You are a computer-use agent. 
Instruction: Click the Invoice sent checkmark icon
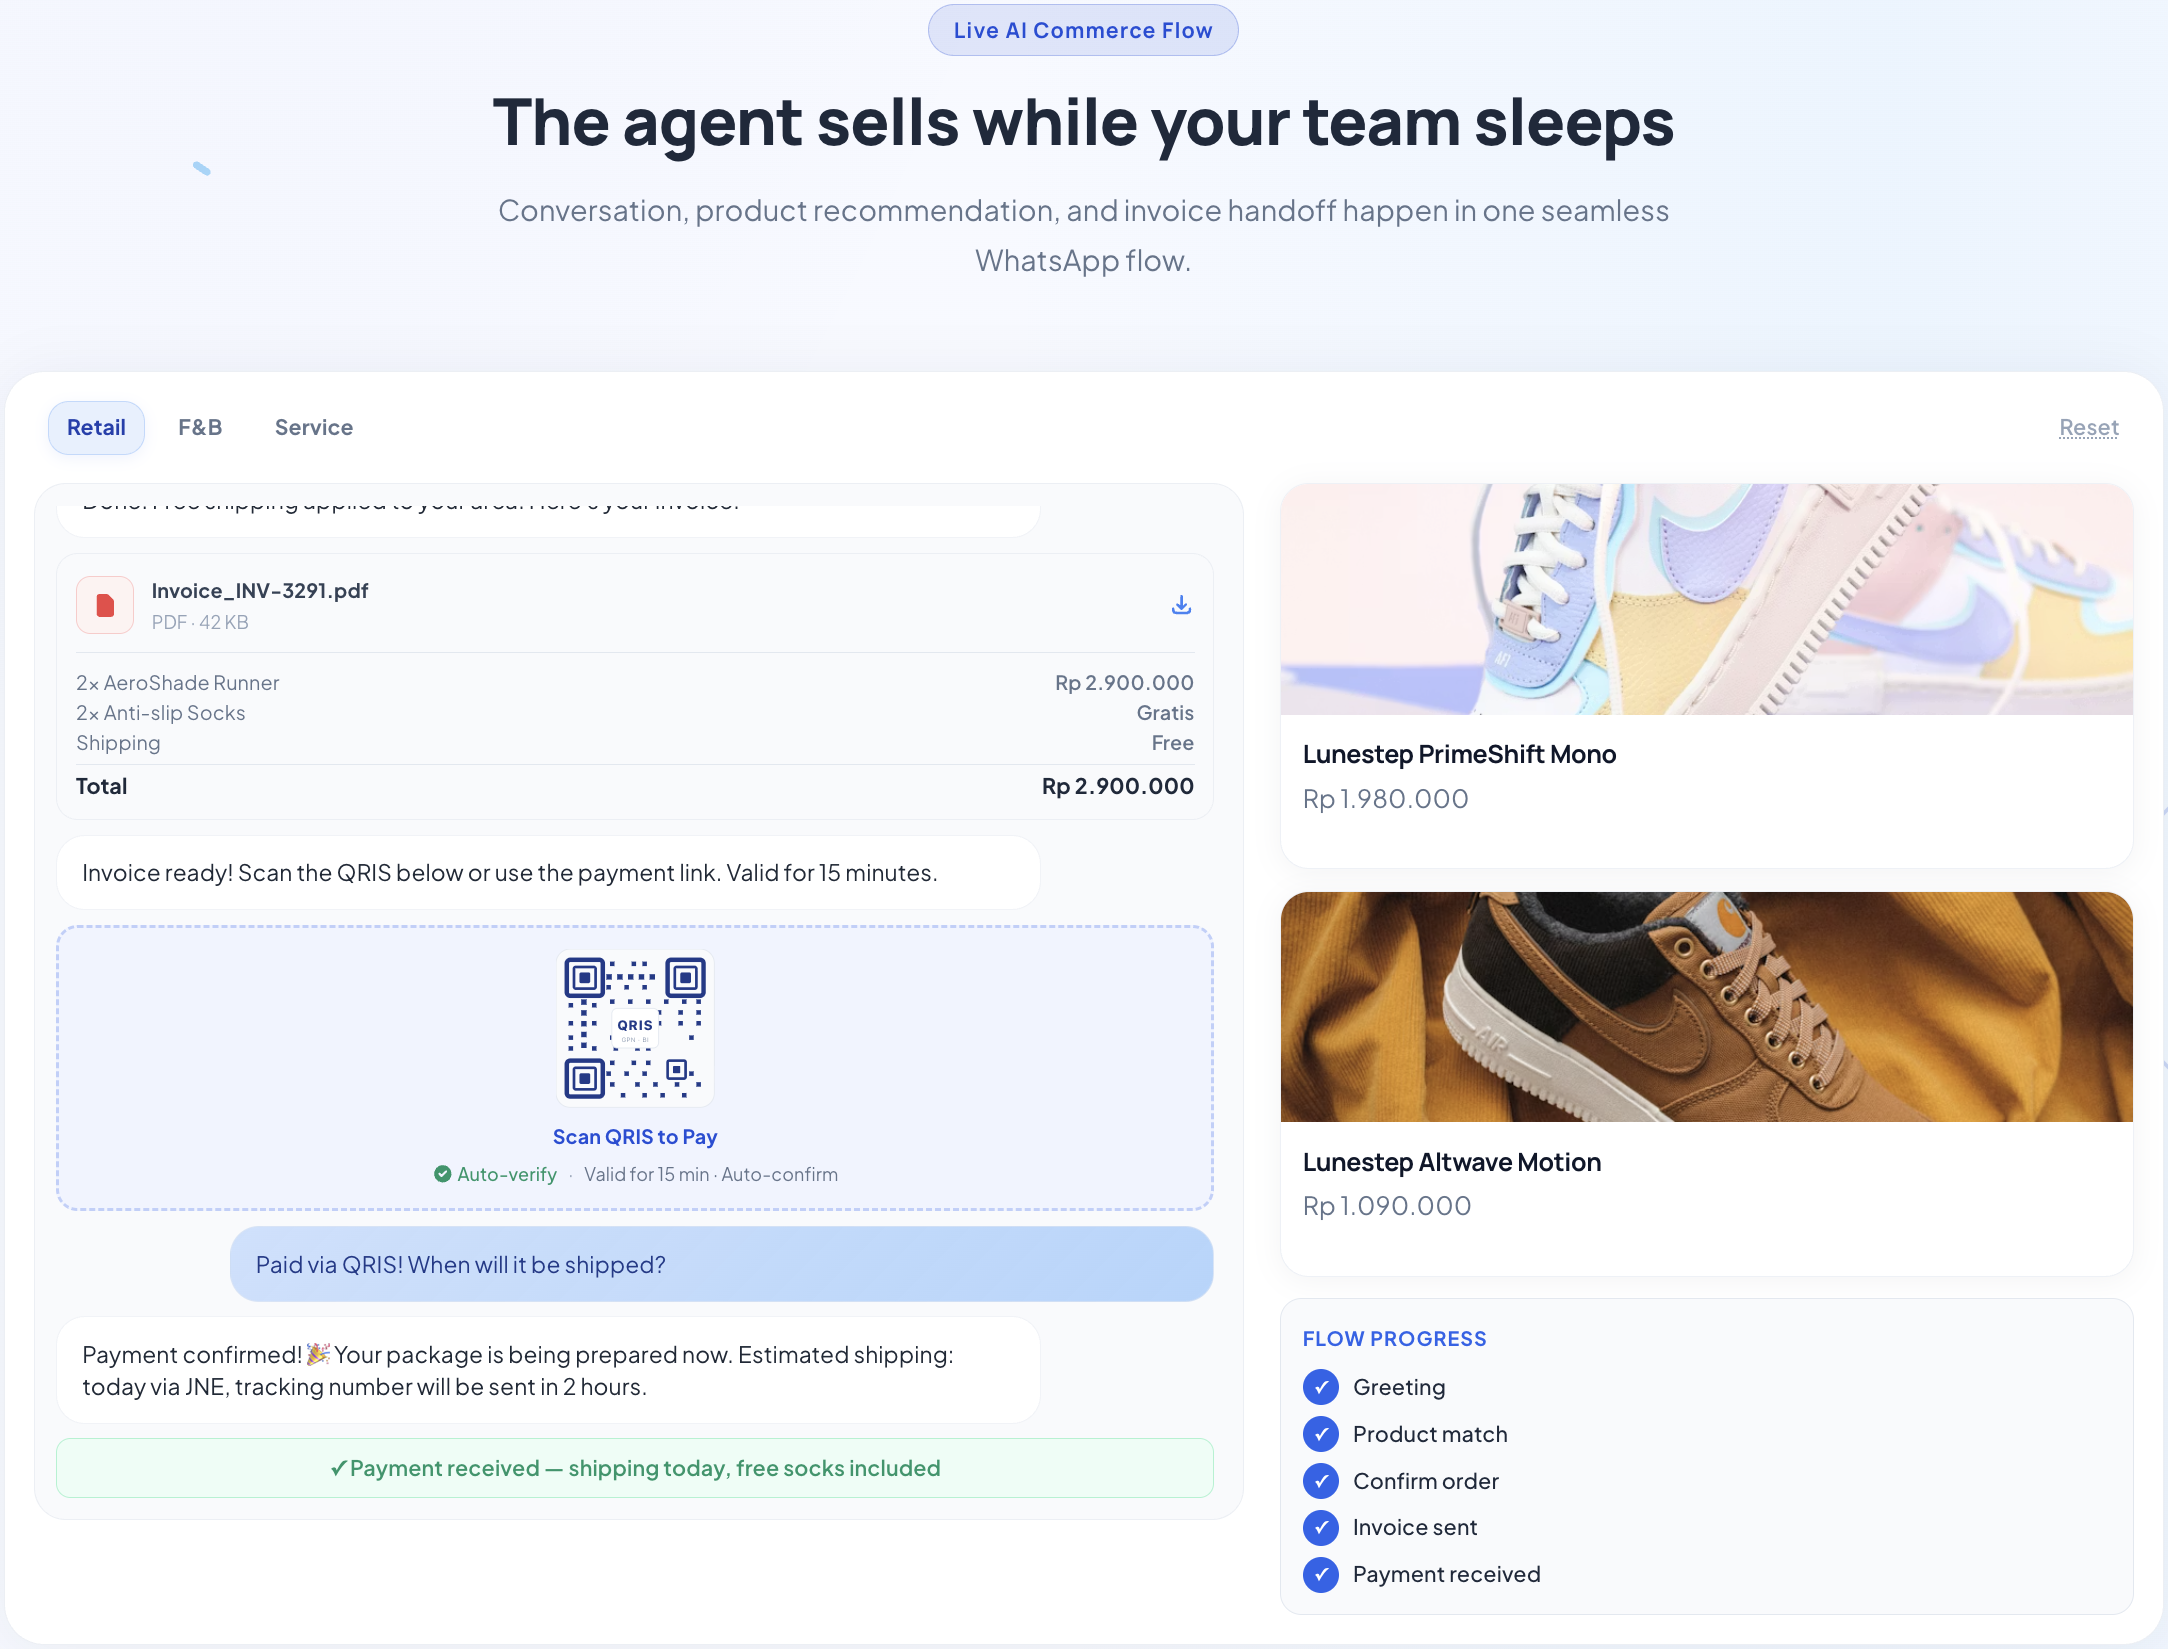(x=1321, y=1527)
